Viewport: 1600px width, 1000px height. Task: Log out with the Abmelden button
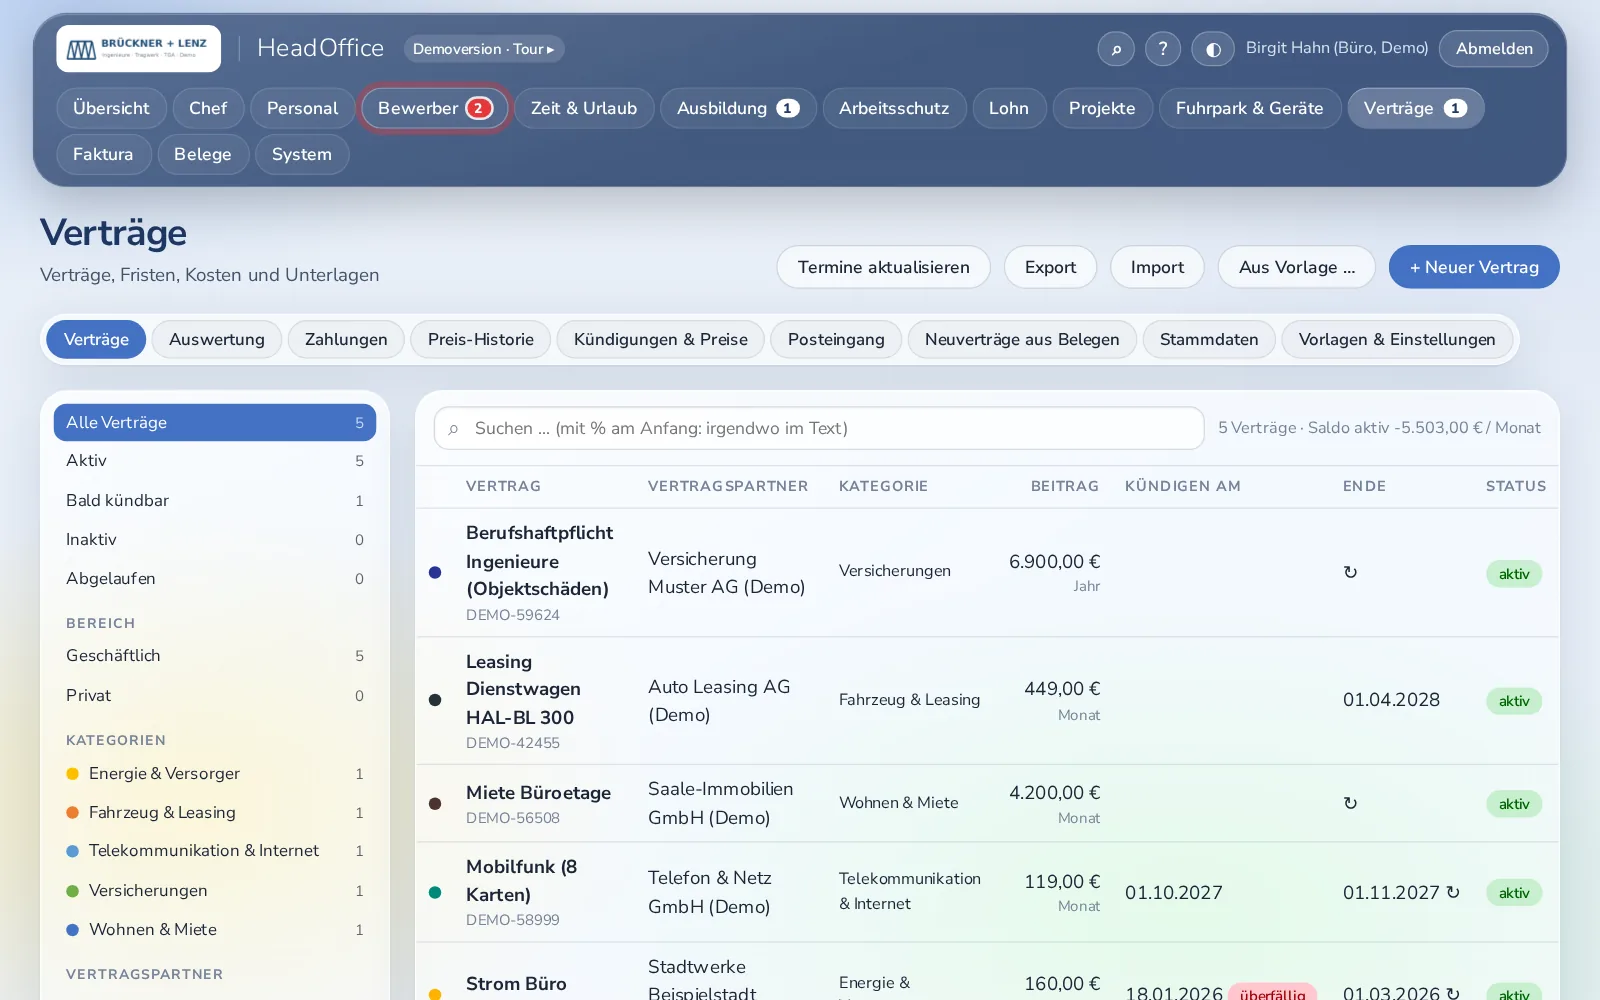tap(1494, 49)
